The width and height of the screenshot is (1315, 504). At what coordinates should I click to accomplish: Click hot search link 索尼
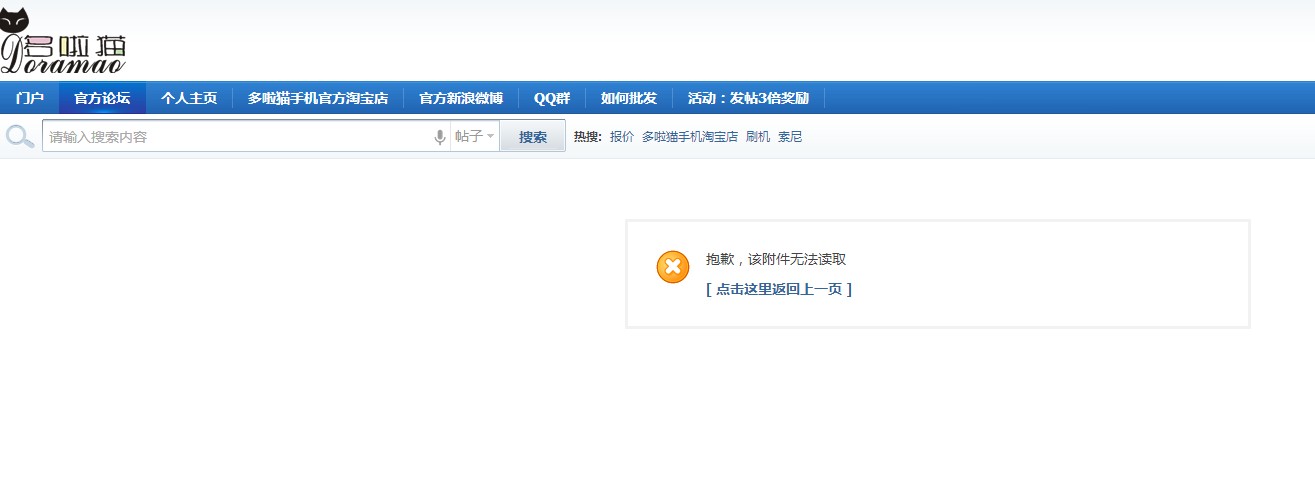click(x=790, y=137)
